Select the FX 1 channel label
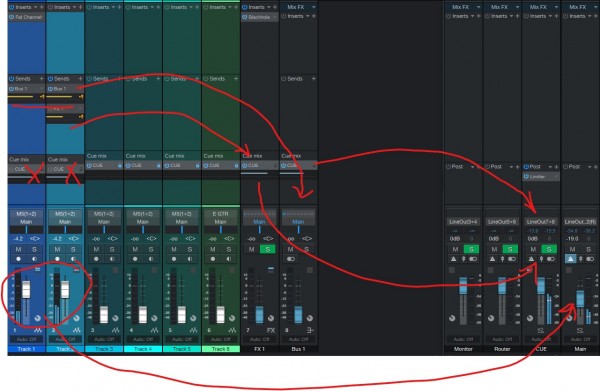 coord(260,349)
